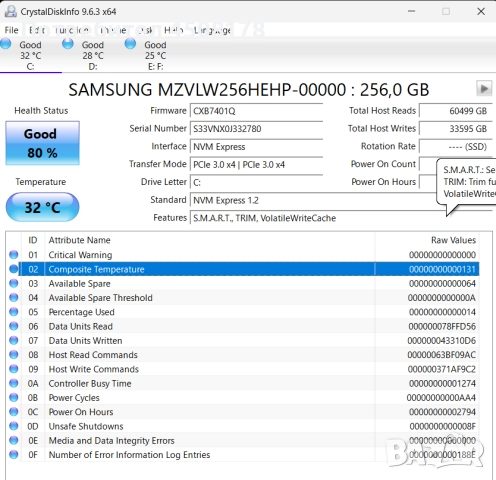The width and height of the screenshot is (496, 480).
Task: Click the status orb of Host Write Commands row
Action: [x=14, y=369]
